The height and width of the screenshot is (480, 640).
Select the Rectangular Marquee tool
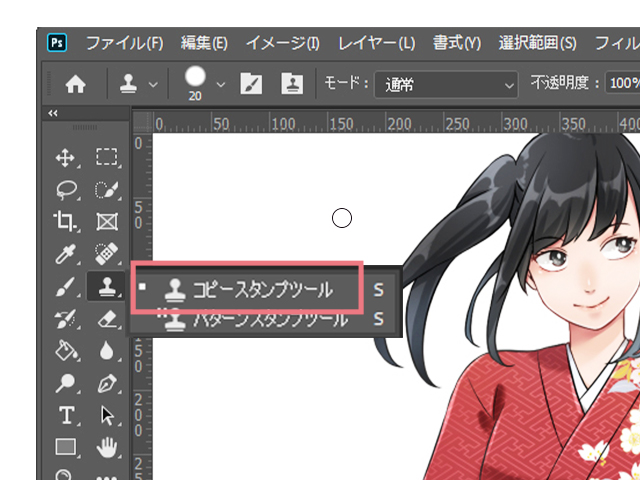click(x=107, y=157)
